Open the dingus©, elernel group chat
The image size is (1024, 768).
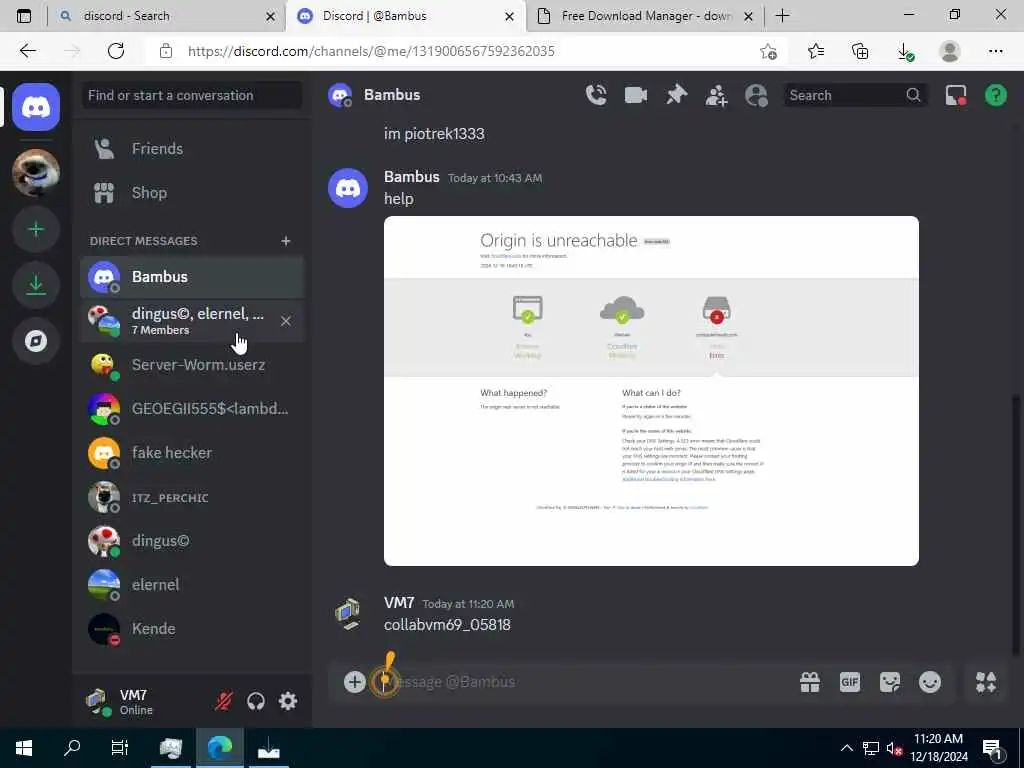pos(192,321)
